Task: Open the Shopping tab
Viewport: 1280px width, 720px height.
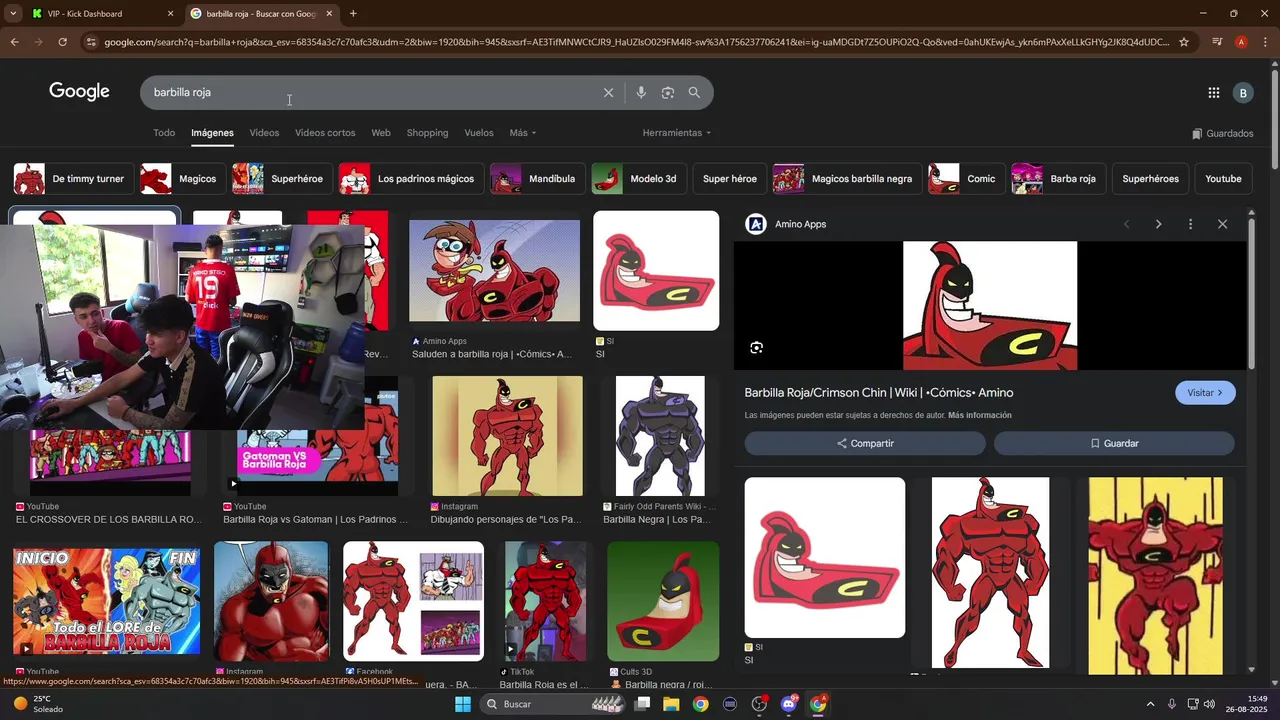Action: click(427, 133)
